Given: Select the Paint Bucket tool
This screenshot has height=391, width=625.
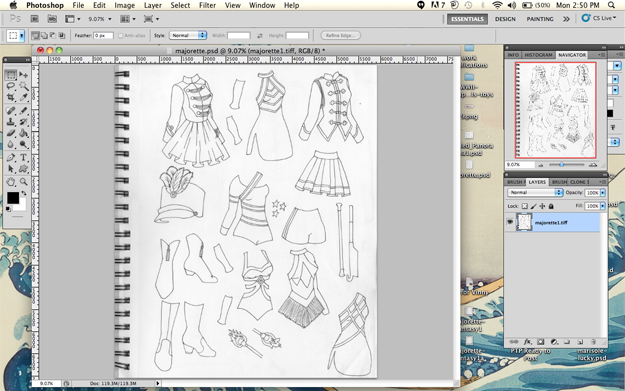Looking at the screenshot, I should pyautogui.click(x=24, y=133).
